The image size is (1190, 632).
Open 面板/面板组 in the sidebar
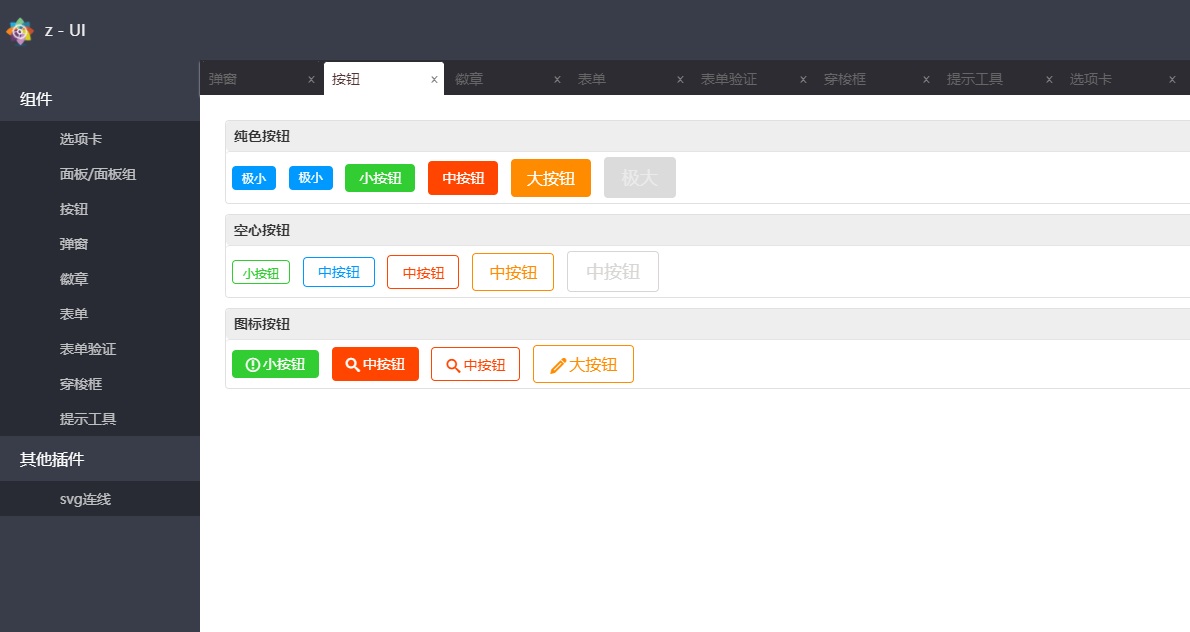(x=97, y=174)
